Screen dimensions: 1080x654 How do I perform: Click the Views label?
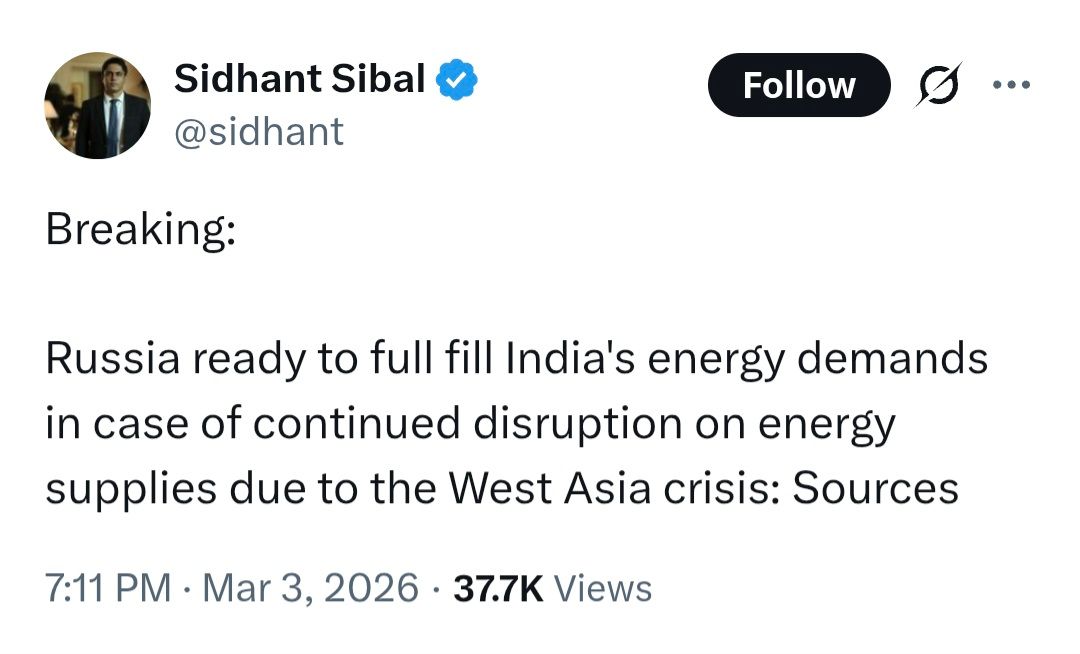602,588
